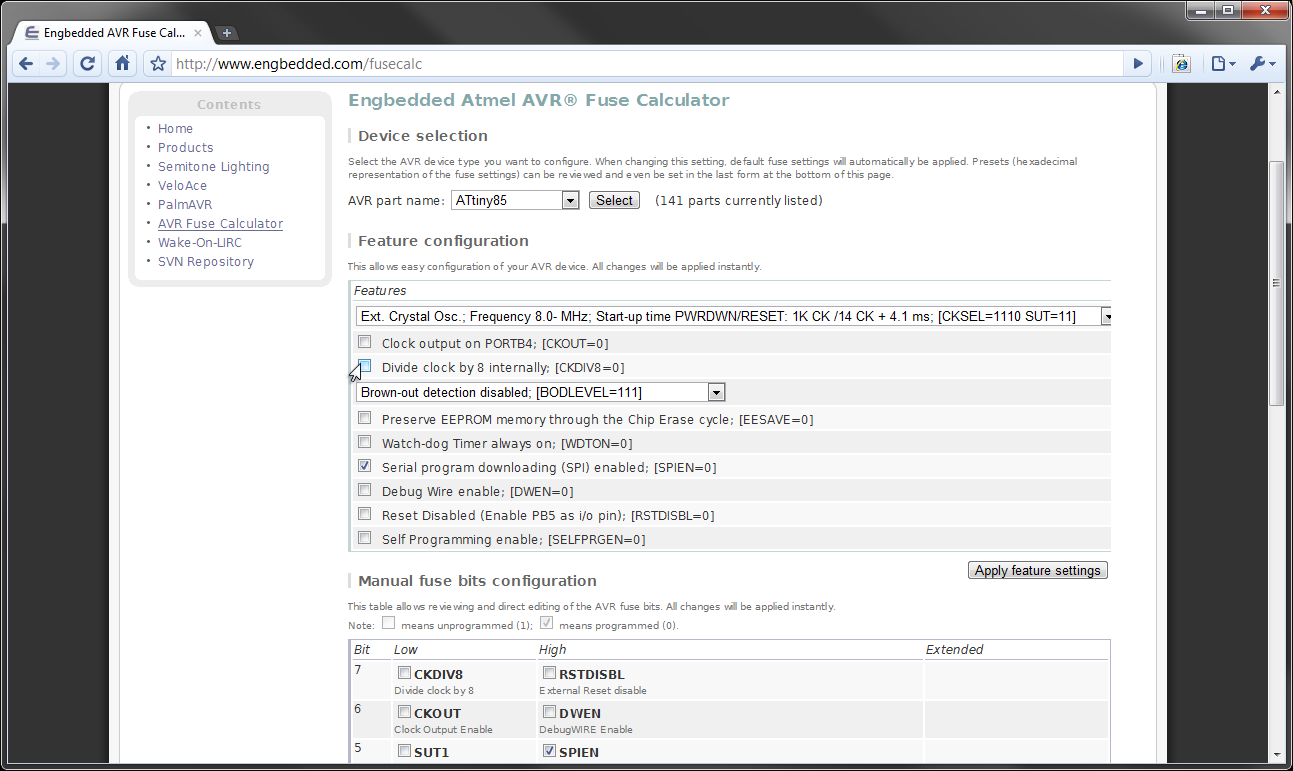Open the AVR Fuse Calculator link
The height and width of the screenshot is (771, 1293).
click(220, 223)
